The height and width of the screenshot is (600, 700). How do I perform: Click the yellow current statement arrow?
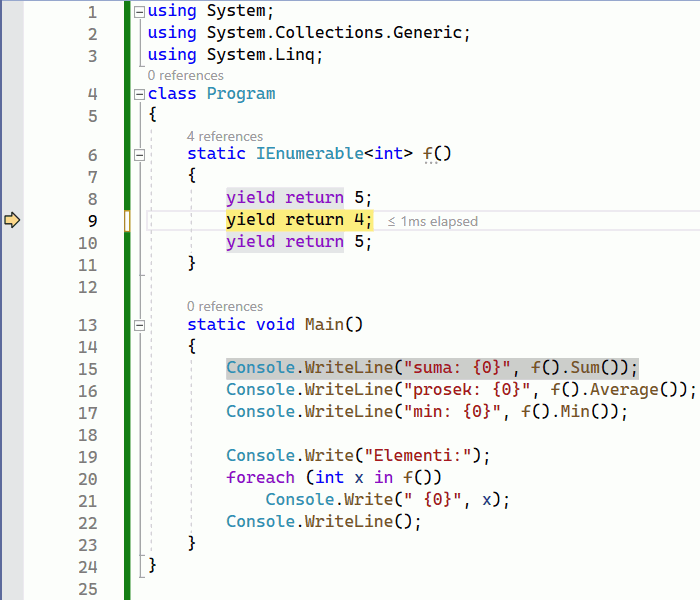tap(12, 220)
